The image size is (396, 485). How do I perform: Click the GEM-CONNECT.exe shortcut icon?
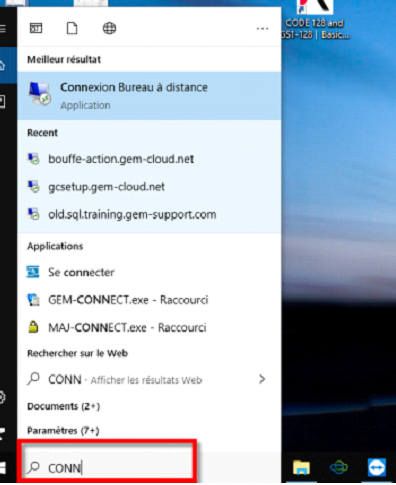(x=33, y=300)
